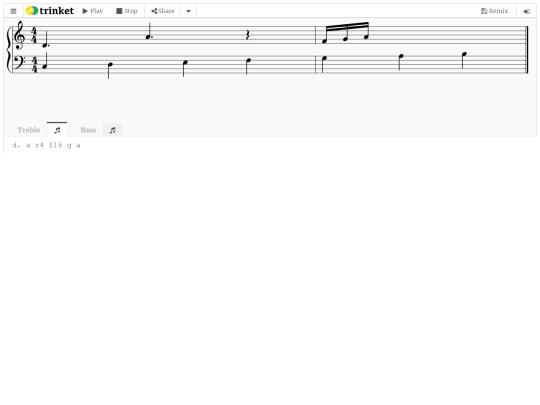Click into the treble notation text field
Viewport: 540px width, 405px height.
(x=270, y=145)
